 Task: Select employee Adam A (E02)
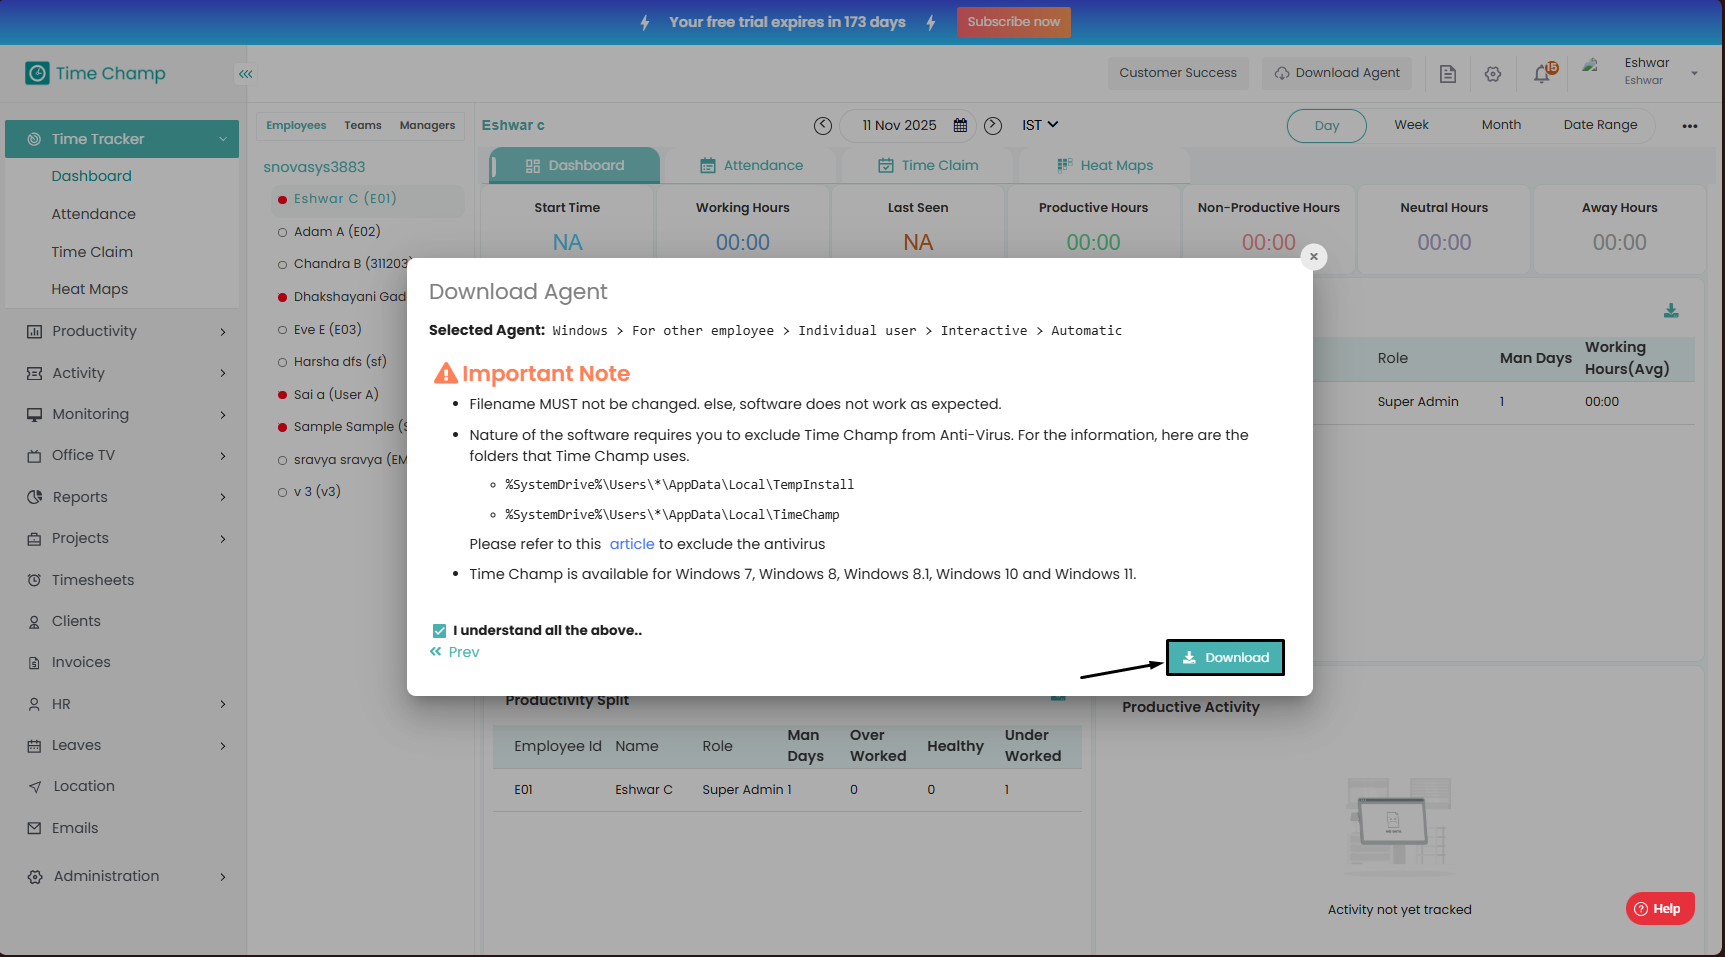pos(337,232)
